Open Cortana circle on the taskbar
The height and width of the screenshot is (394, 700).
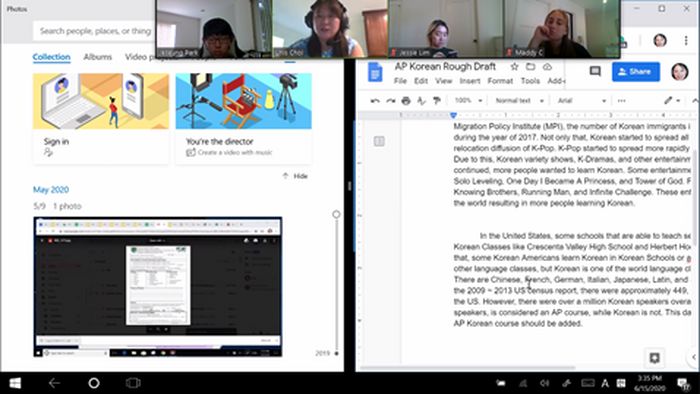[x=94, y=383]
